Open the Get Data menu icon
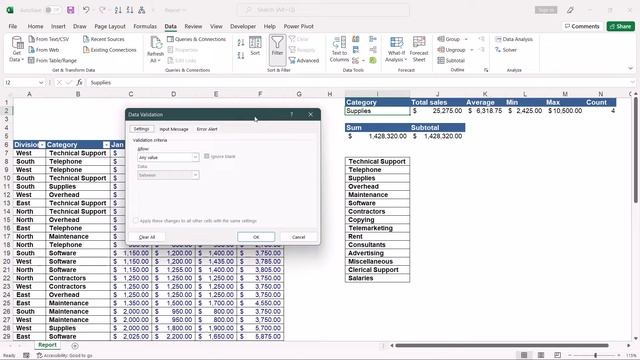This screenshot has width=640, height=360. click(x=17, y=49)
